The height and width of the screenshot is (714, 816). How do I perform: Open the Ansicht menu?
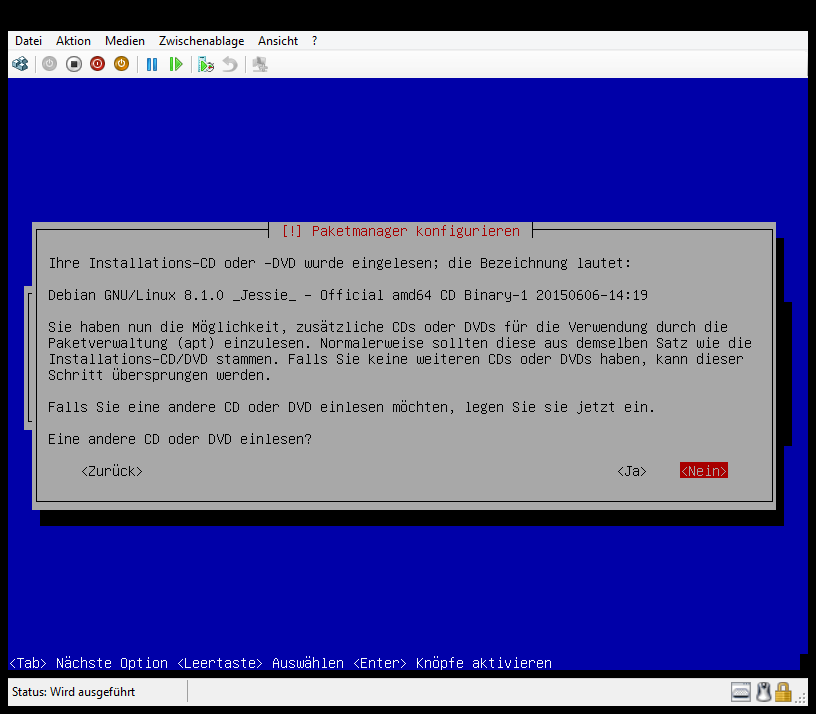[x=278, y=41]
